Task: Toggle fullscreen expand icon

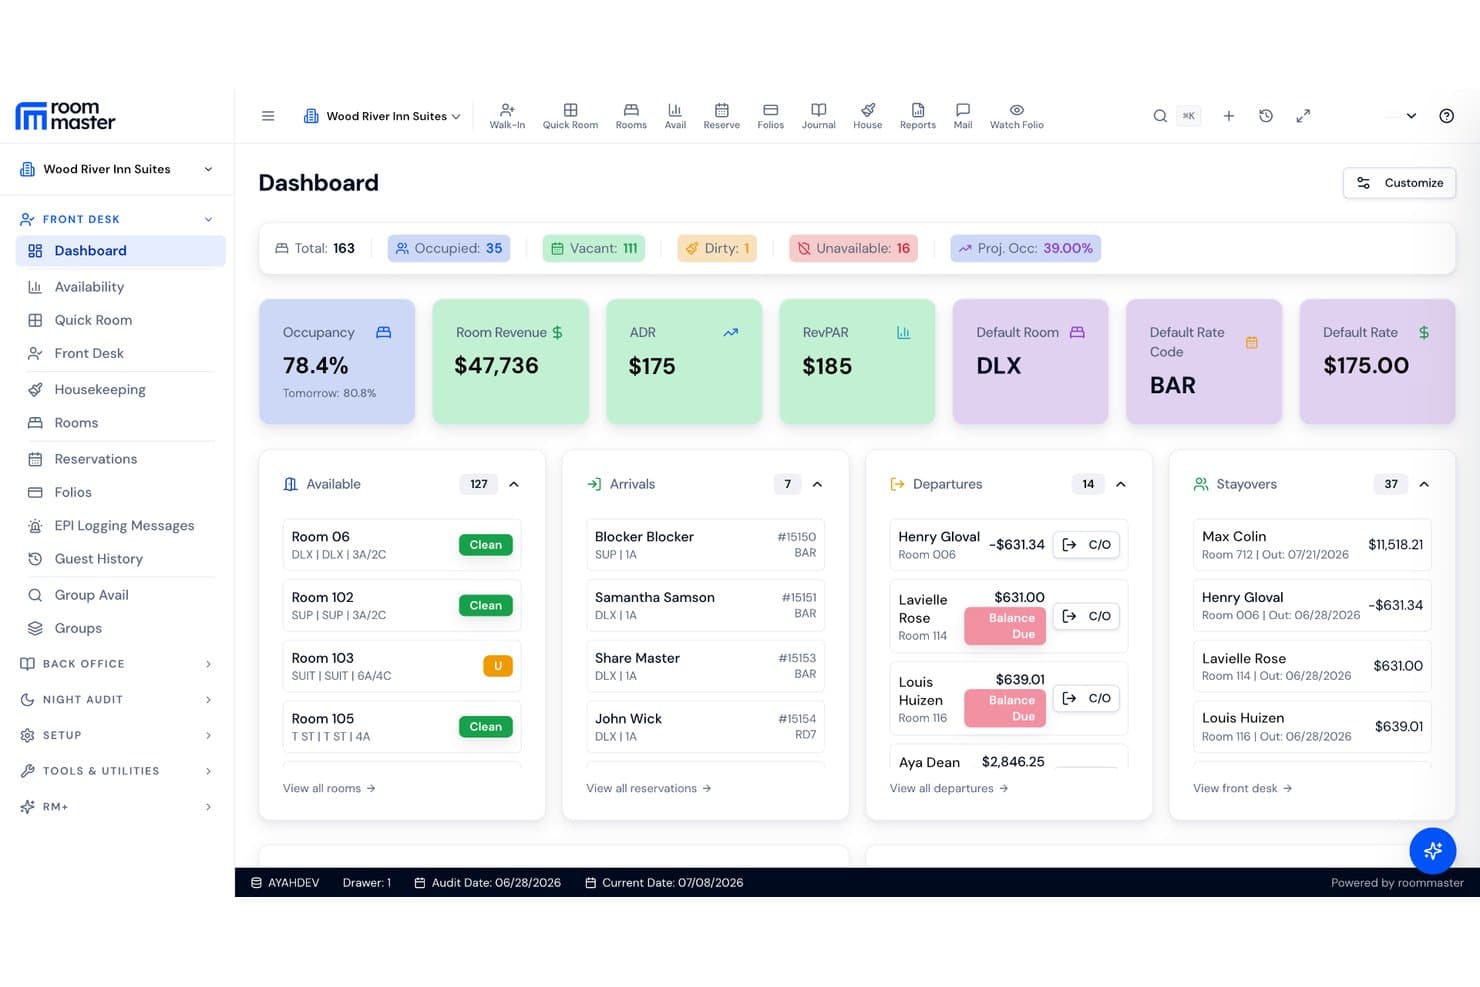Action: point(1303,116)
